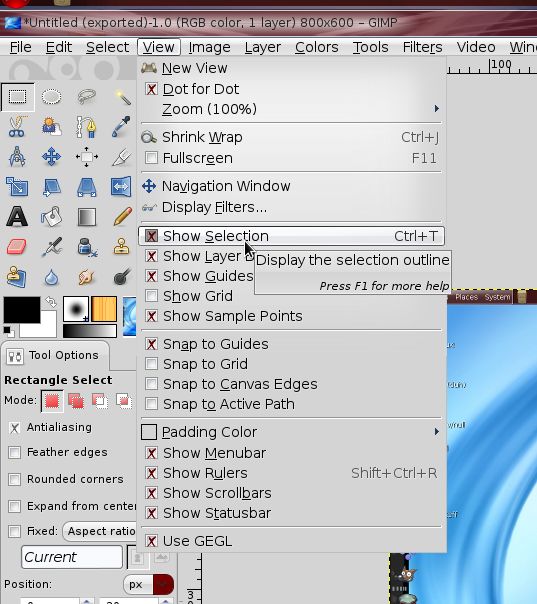Select the Clone stamp tool
This screenshot has height=604, width=537.
(x=122, y=247)
